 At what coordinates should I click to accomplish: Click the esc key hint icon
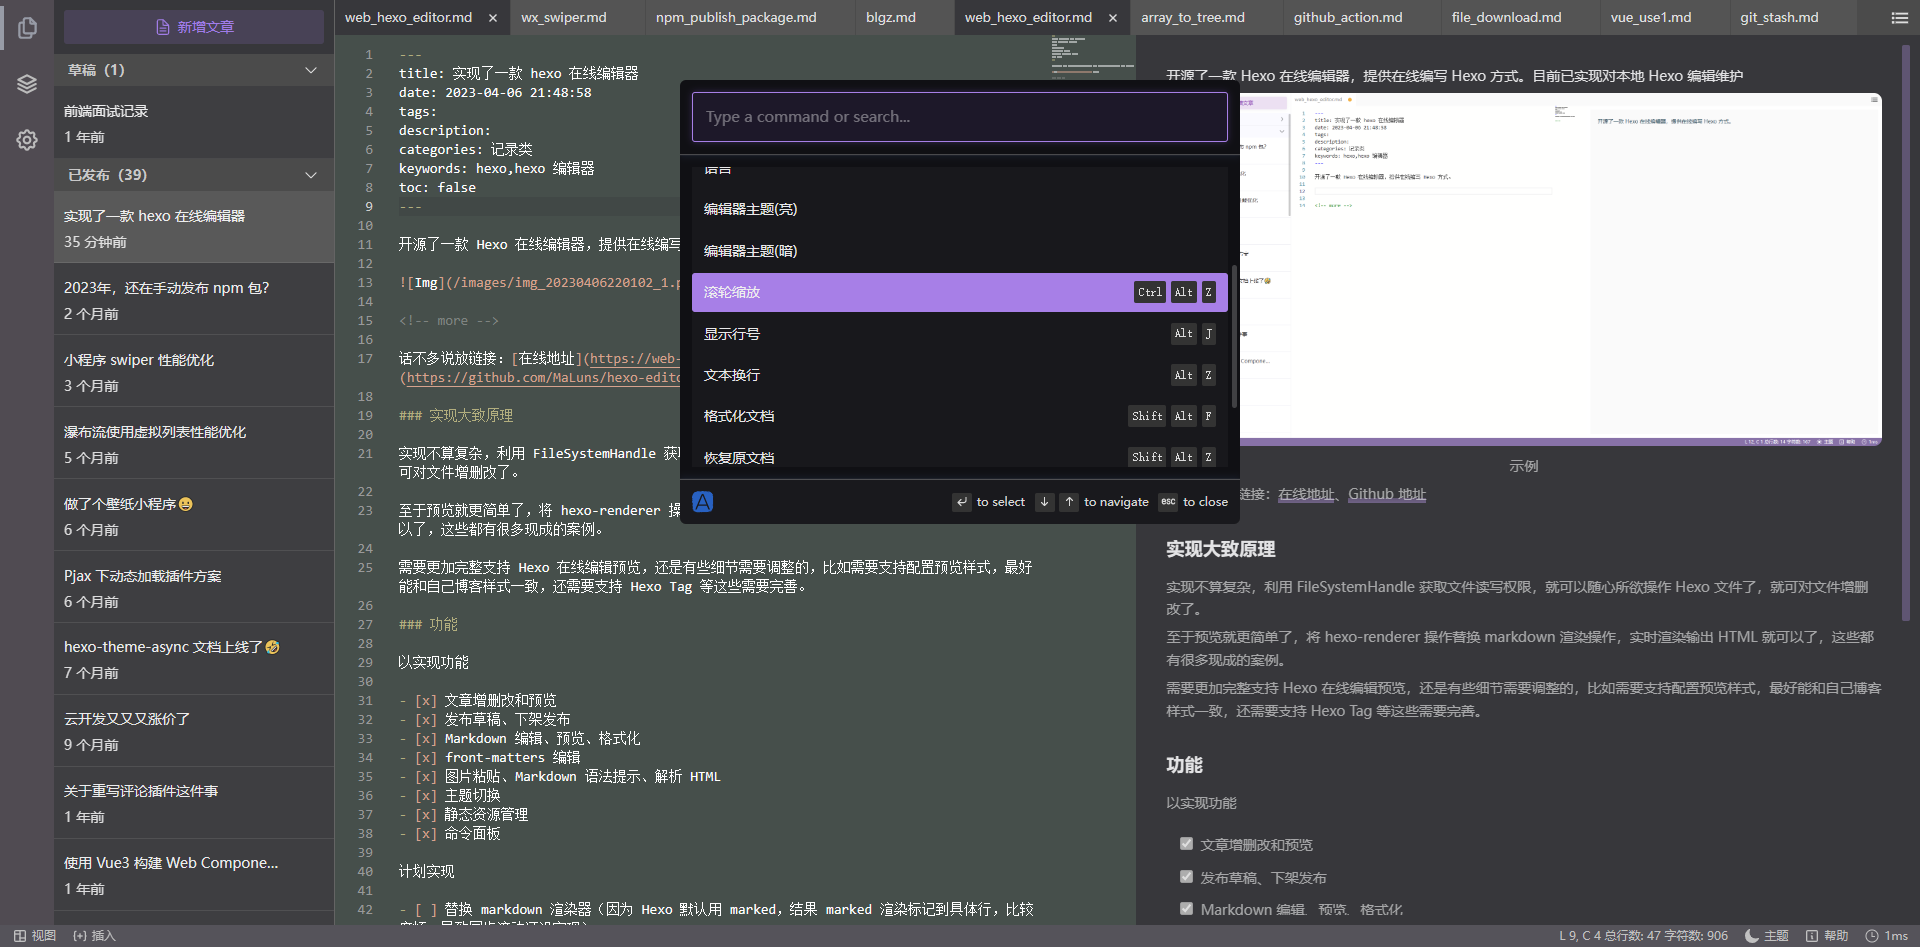pos(1168,502)
